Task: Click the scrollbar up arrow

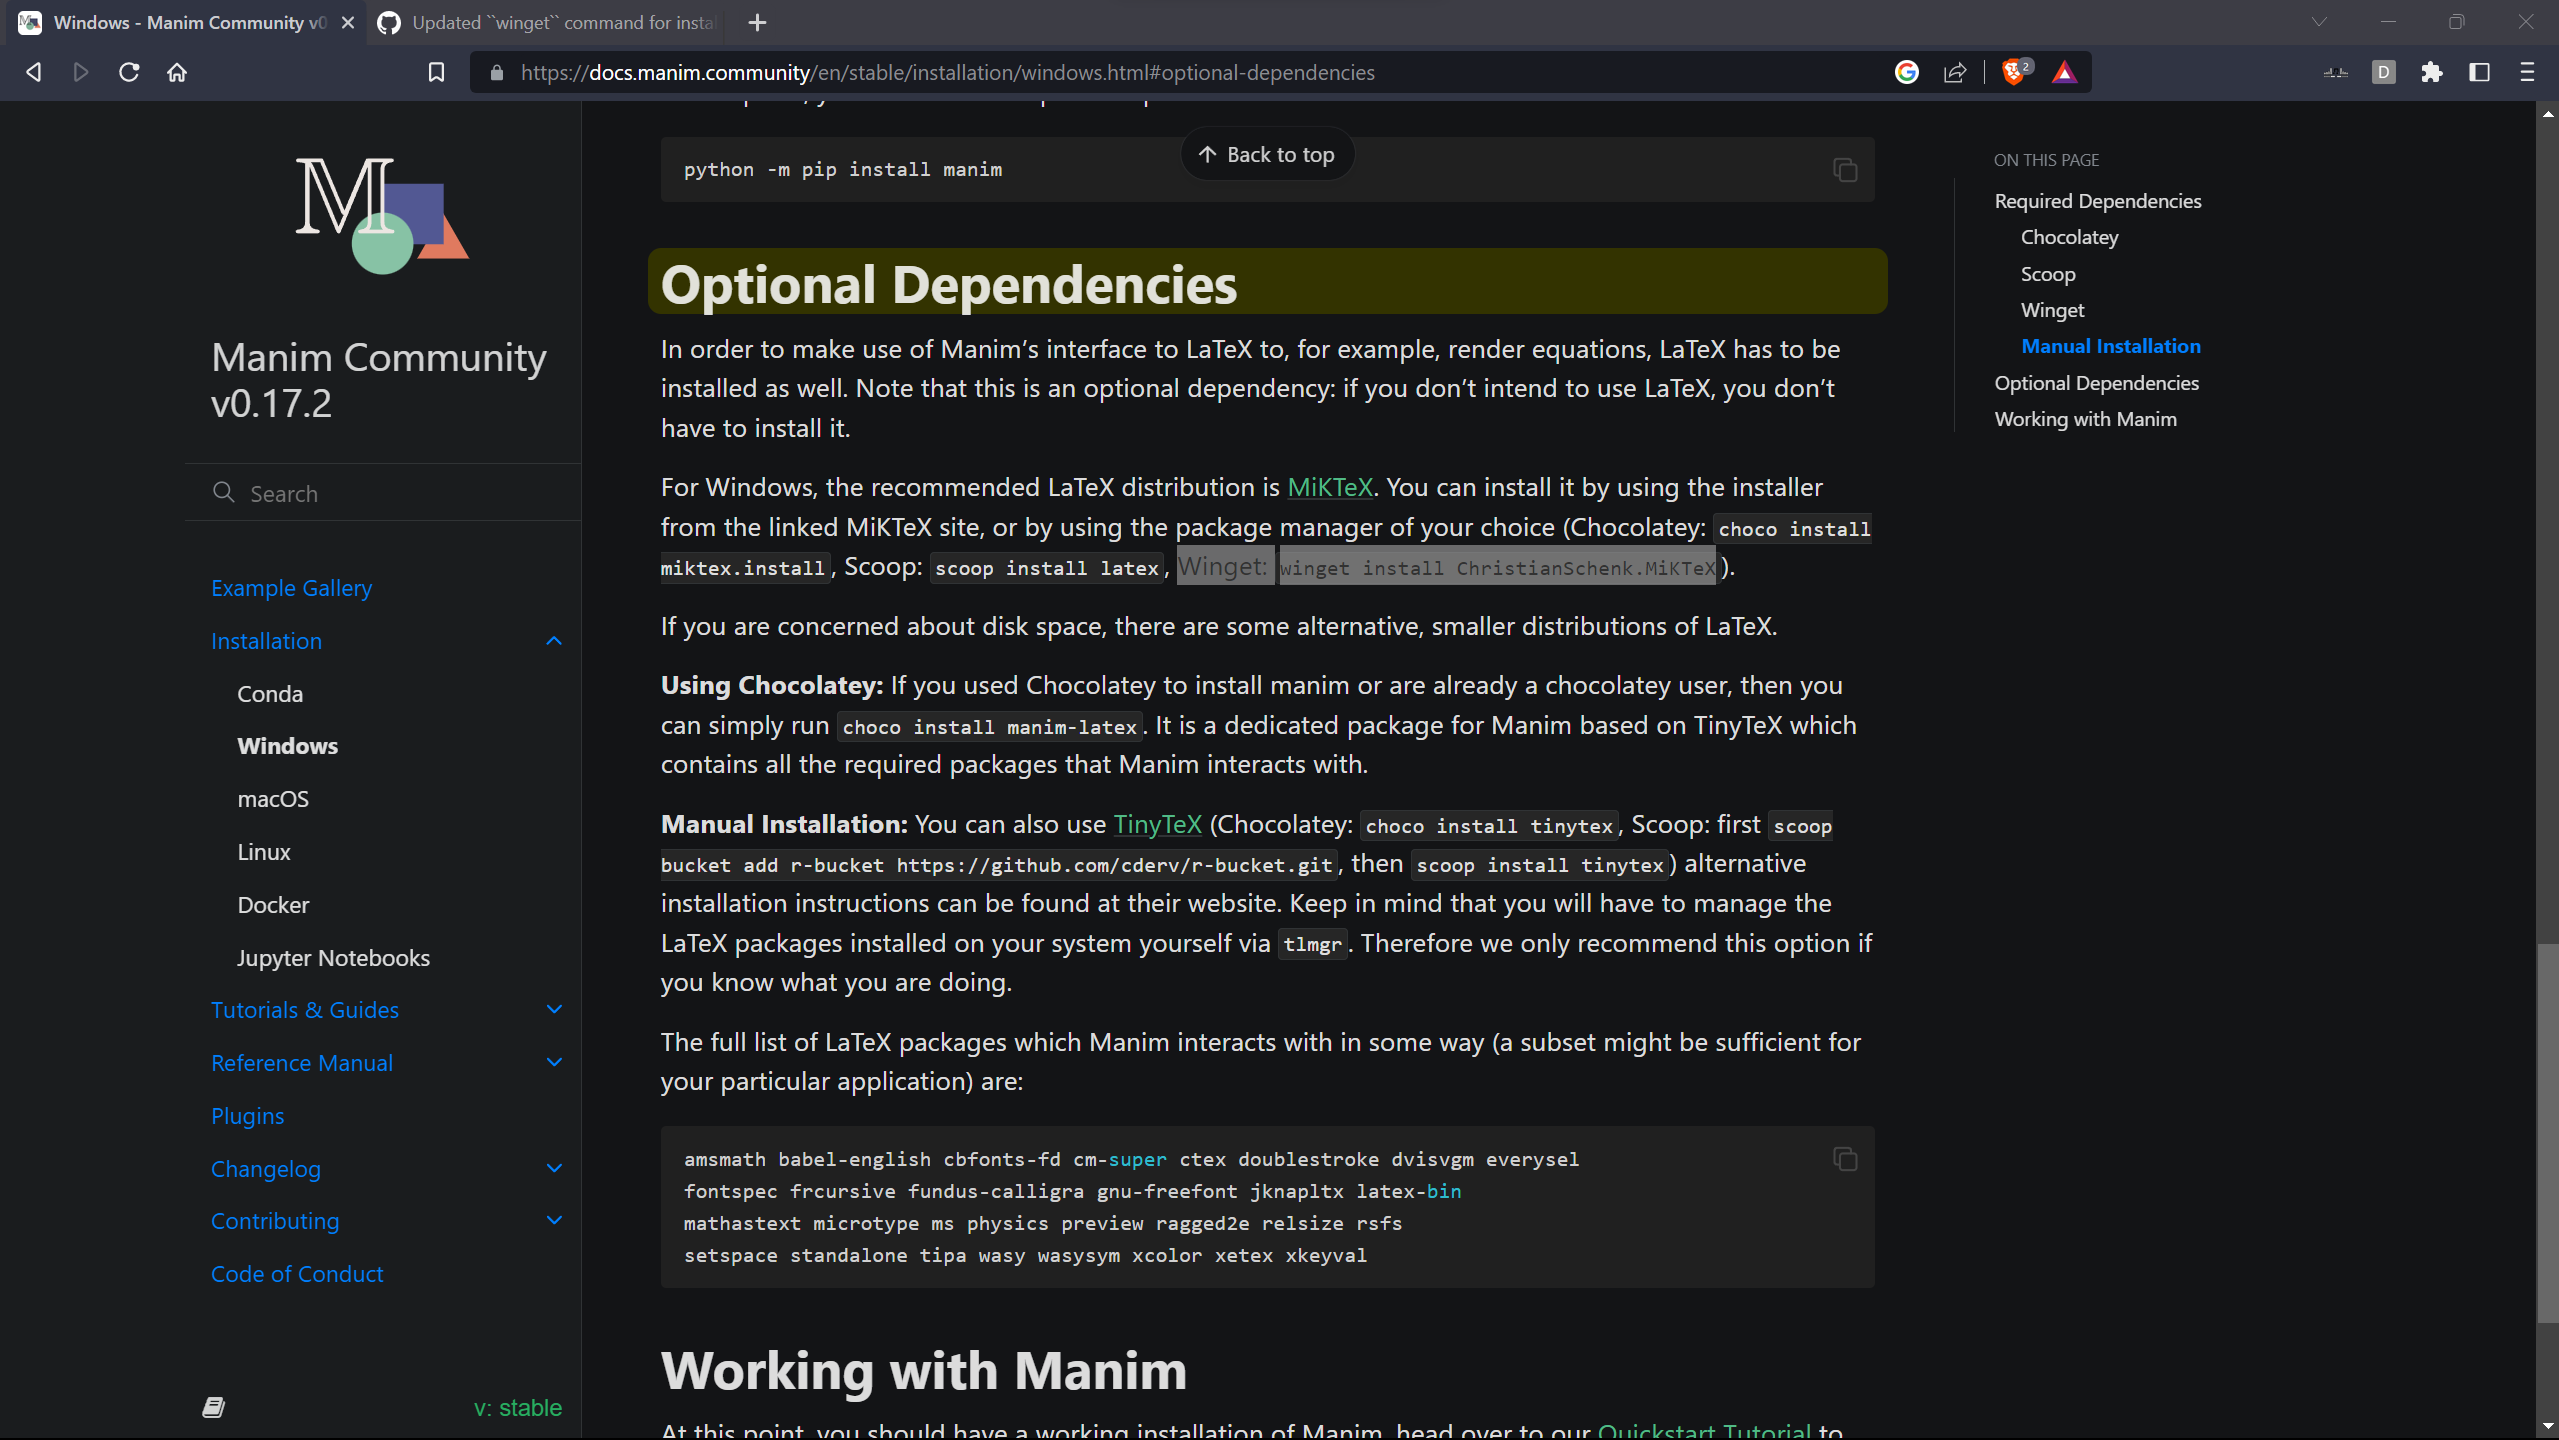Action: tap(2547, 113)
